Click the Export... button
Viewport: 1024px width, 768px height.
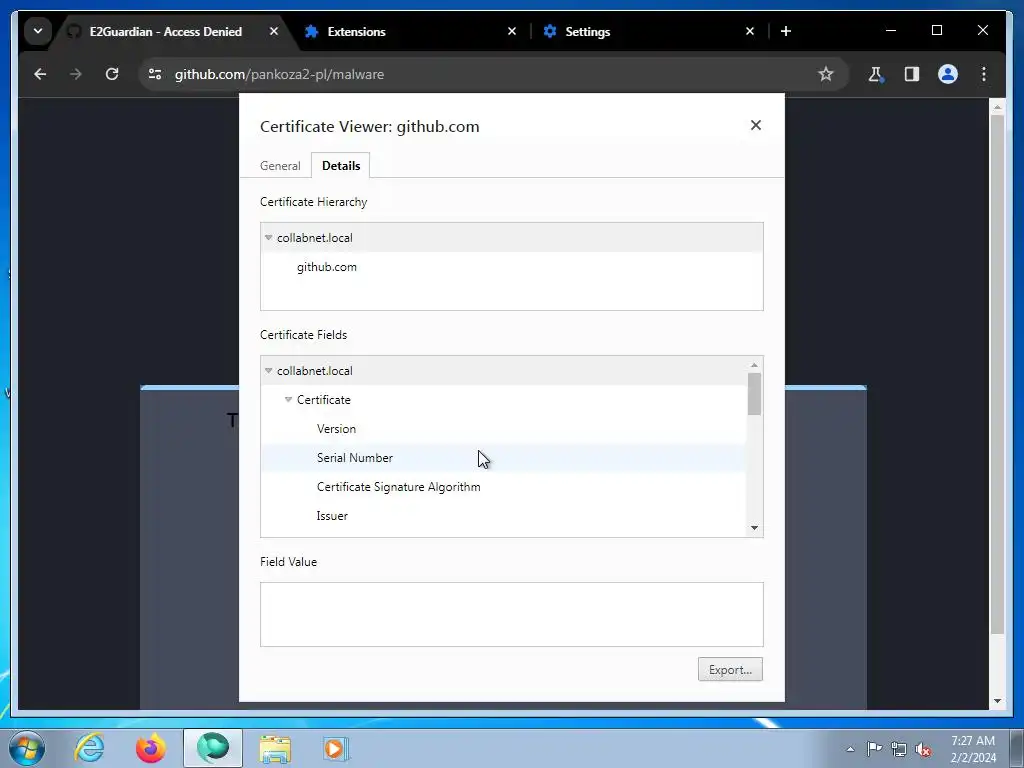coord(730,669)
